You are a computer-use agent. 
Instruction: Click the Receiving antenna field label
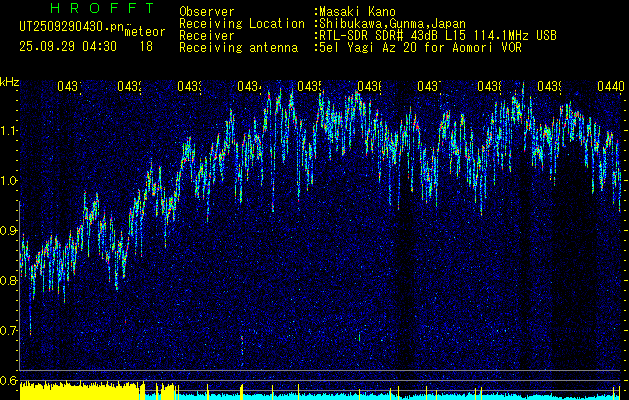[238, 47]
